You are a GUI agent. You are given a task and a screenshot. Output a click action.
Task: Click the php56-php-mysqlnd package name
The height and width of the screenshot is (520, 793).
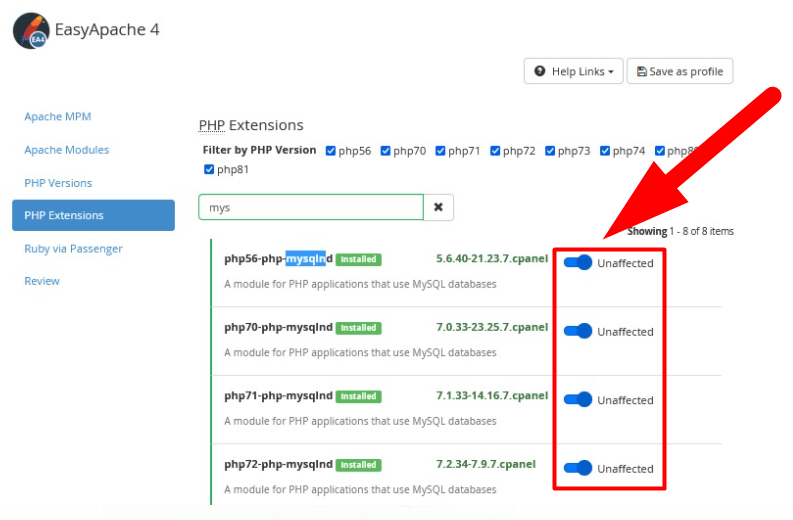279,259
